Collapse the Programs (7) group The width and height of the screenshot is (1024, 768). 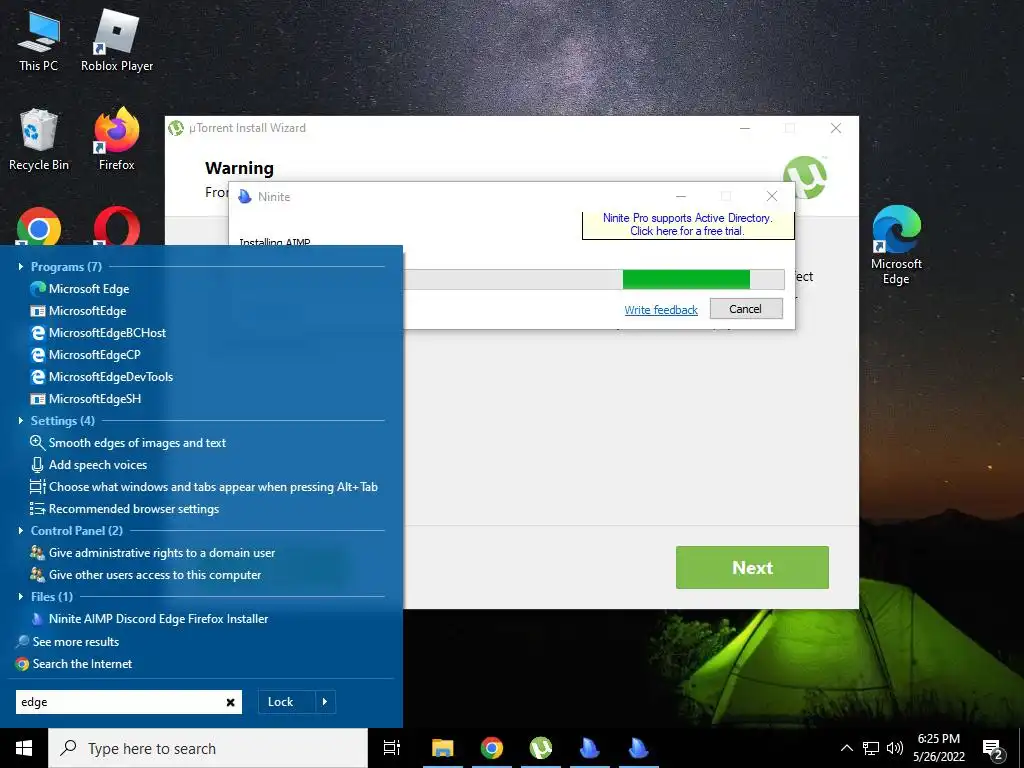[21, 266]
